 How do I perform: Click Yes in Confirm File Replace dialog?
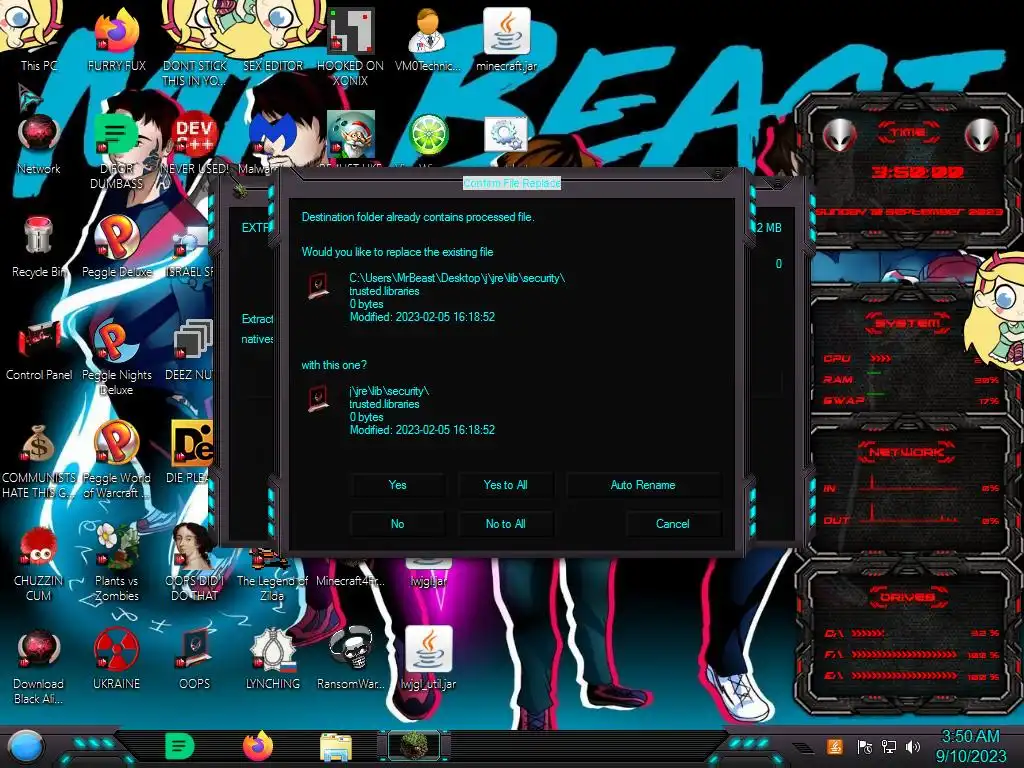[397, 485]
